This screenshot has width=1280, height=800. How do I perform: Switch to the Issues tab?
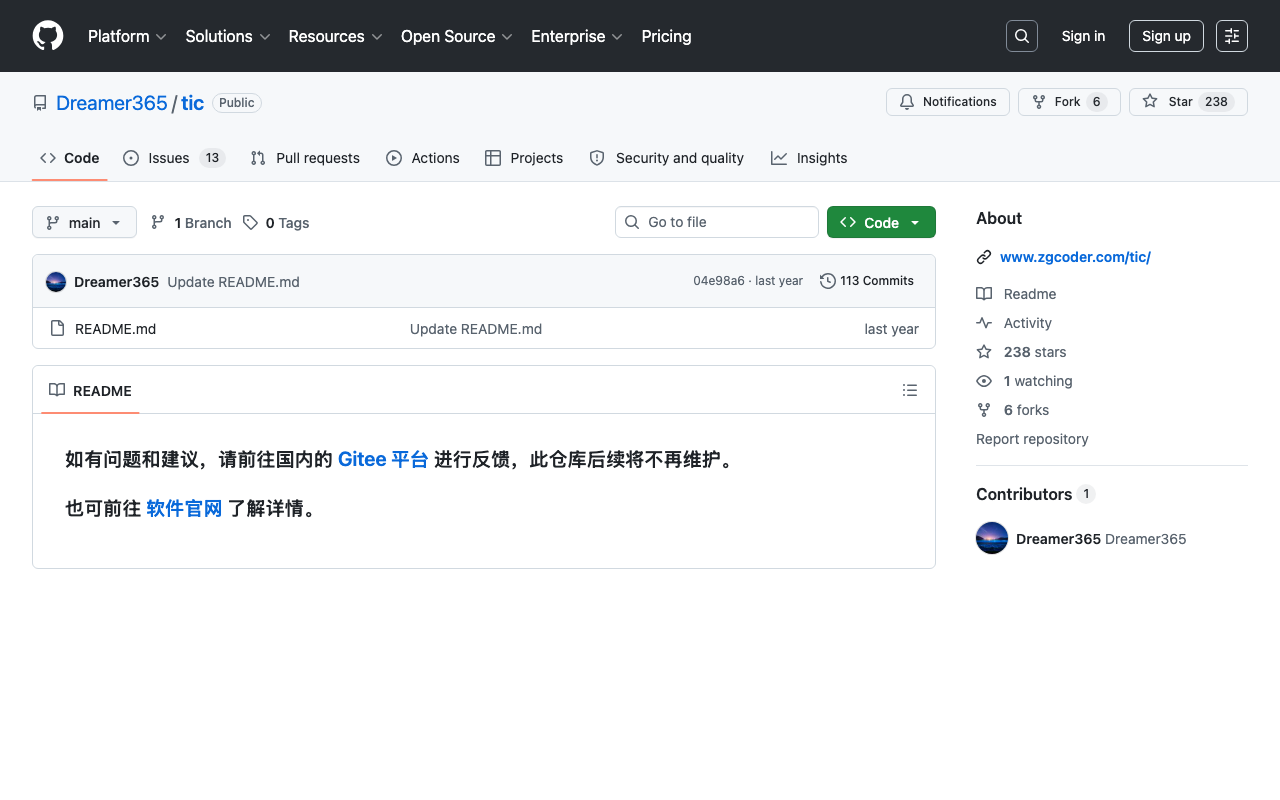click(x=174, y=158)
